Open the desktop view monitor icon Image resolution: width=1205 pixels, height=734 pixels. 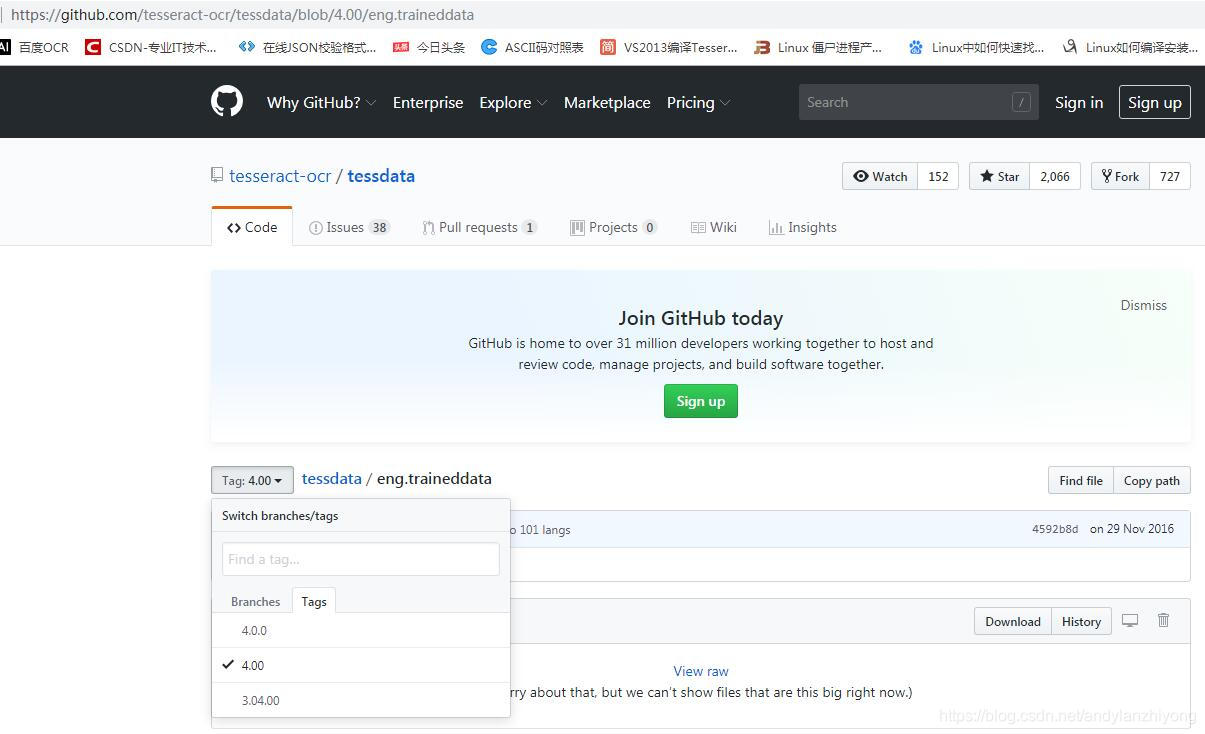coord(1130,621)
